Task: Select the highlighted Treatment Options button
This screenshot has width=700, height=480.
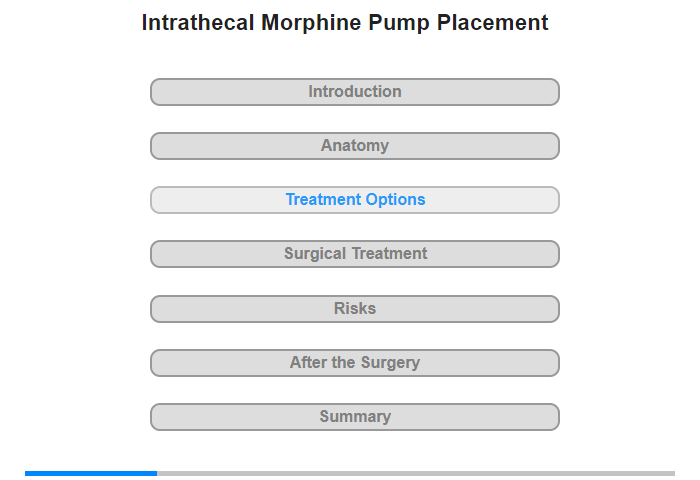Action: tap(354, 200)
